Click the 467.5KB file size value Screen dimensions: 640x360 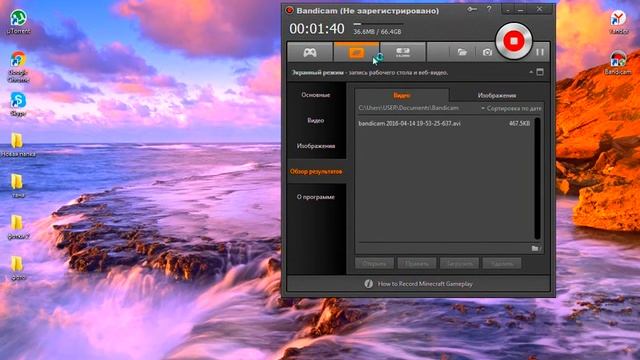click(x=519, y=123)
